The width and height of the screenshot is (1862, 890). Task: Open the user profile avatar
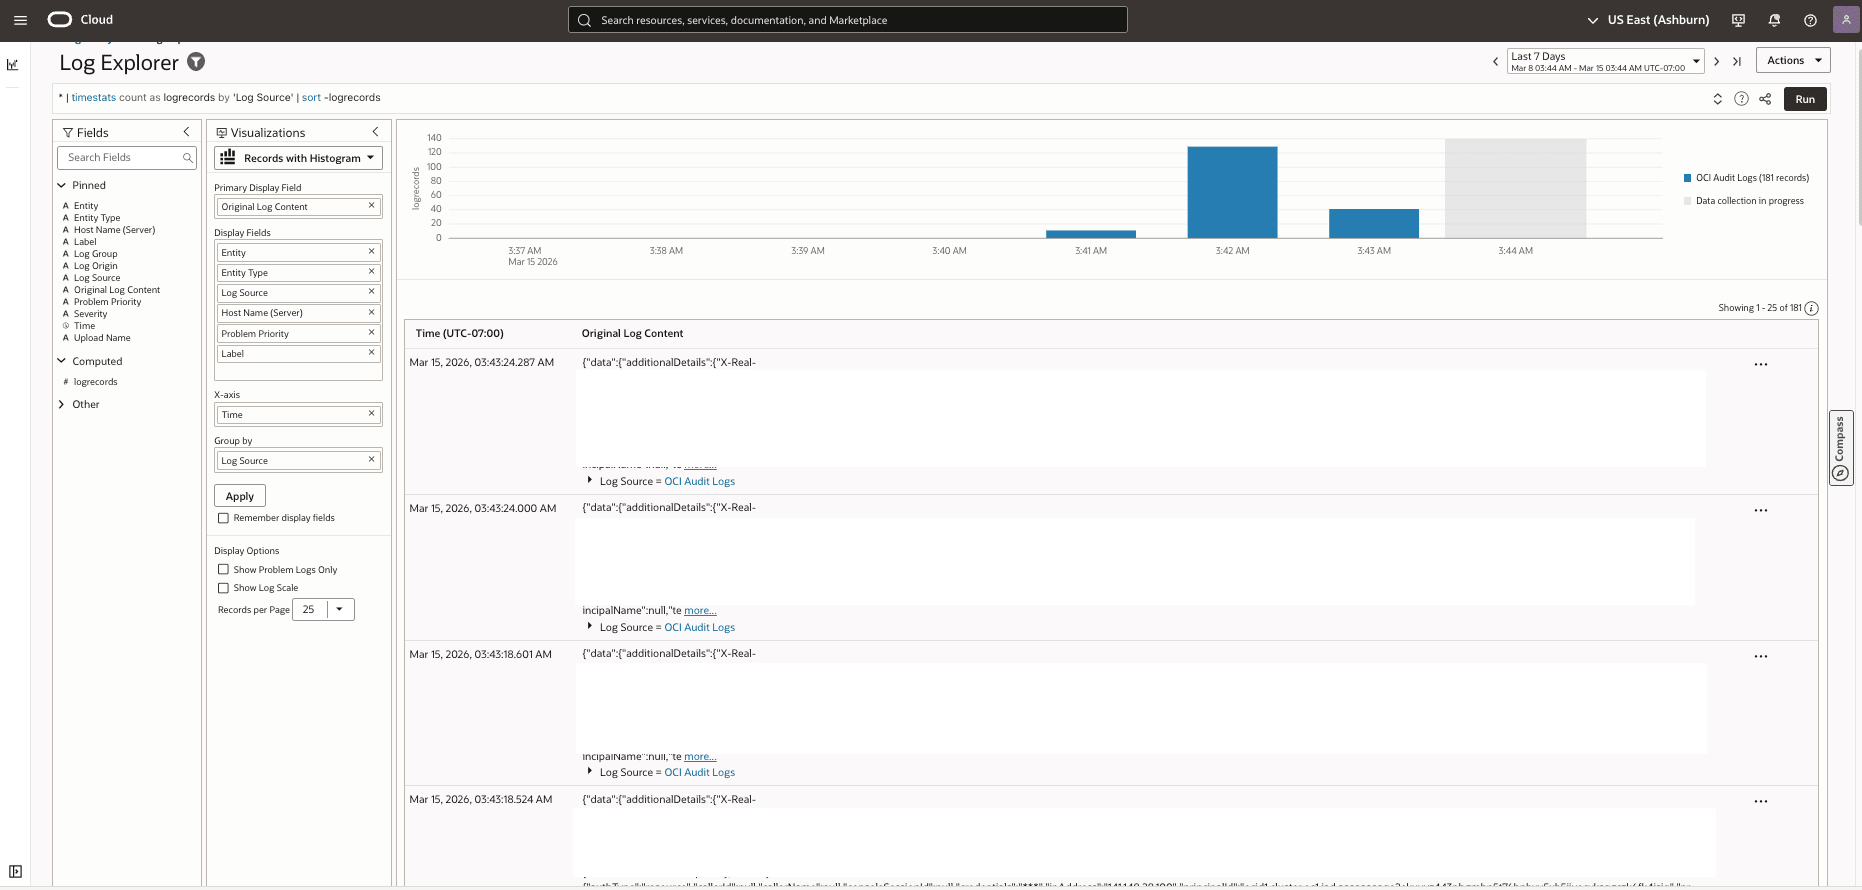(1846, 20)
